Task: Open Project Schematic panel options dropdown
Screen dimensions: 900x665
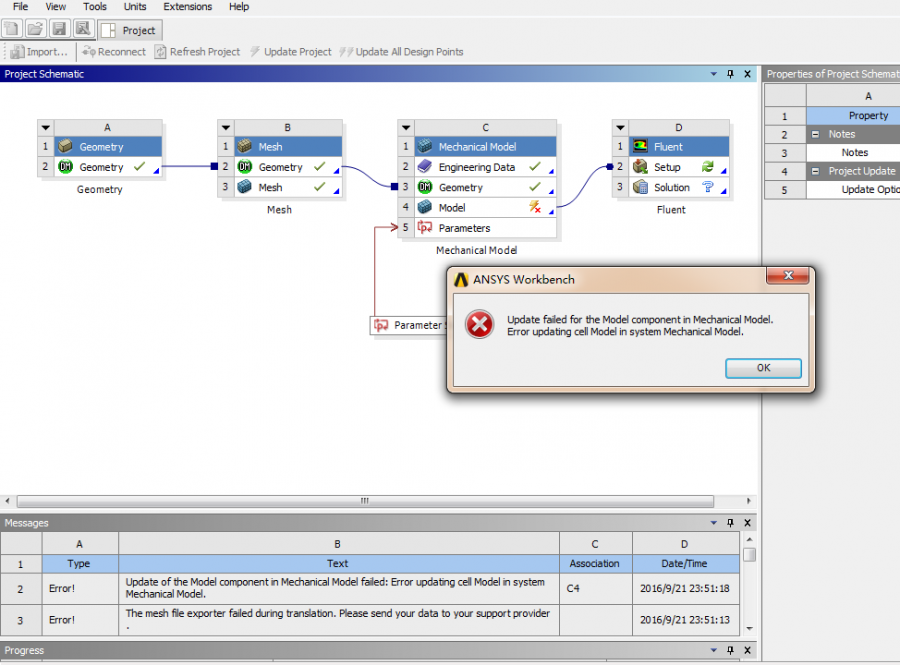Action: 713,74
